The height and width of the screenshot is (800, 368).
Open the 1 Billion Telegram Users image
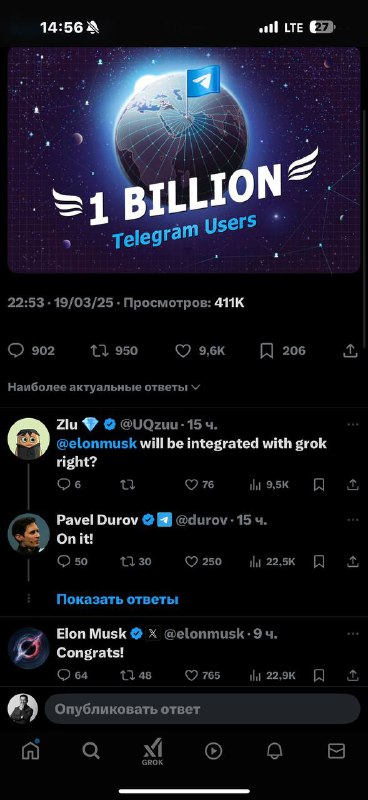click(x=184, y=160)
